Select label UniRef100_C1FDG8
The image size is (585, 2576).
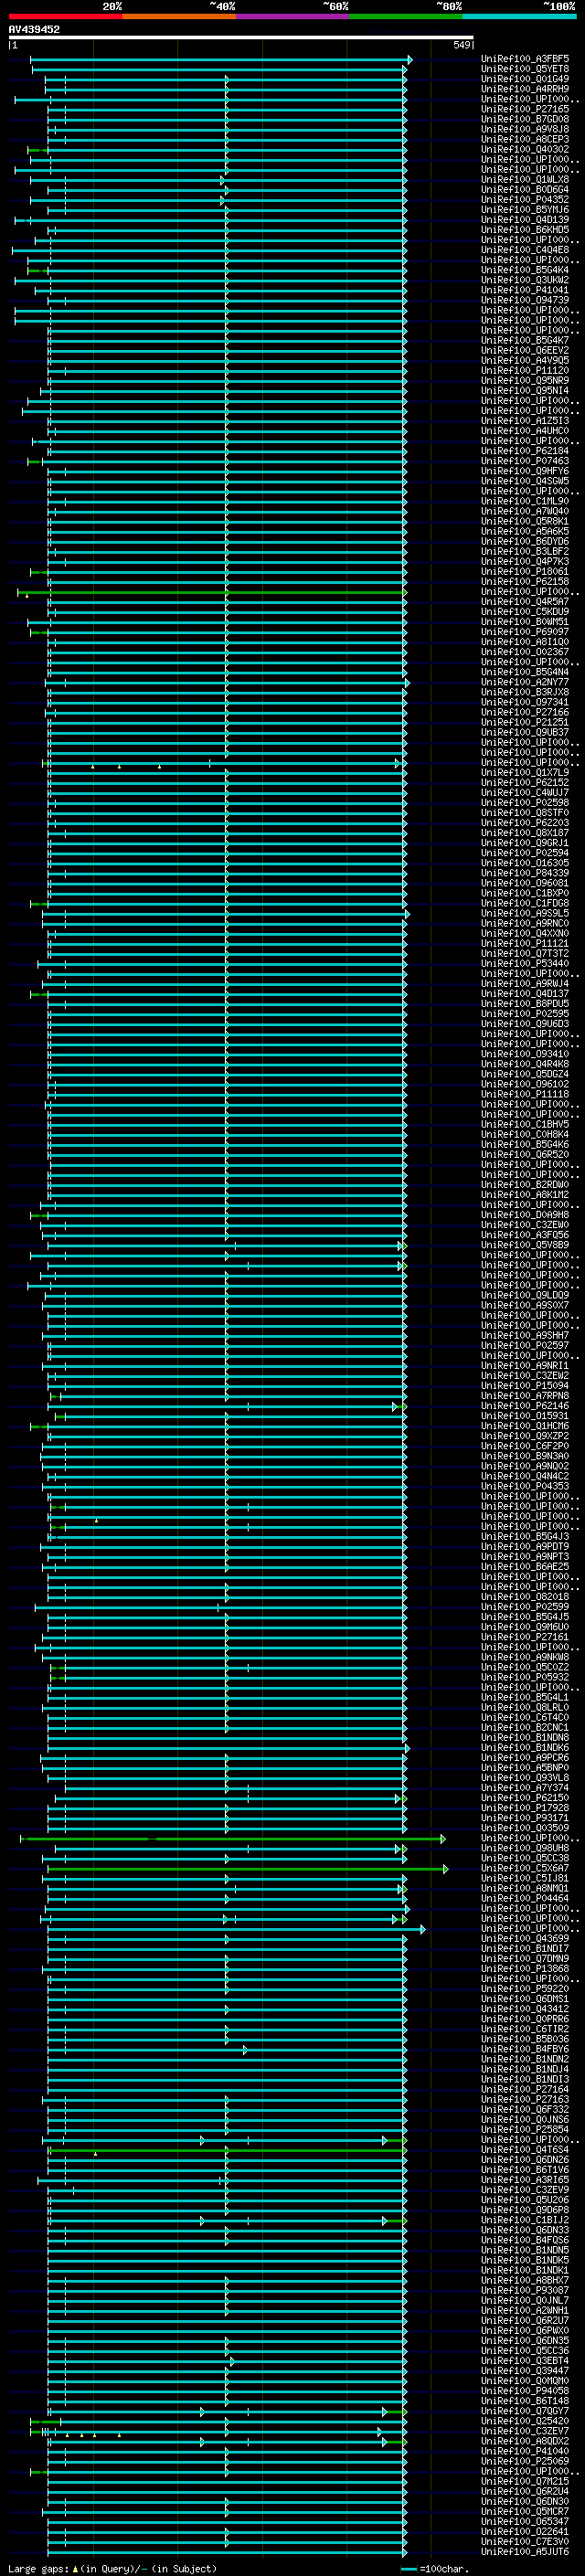pos(525,904)
